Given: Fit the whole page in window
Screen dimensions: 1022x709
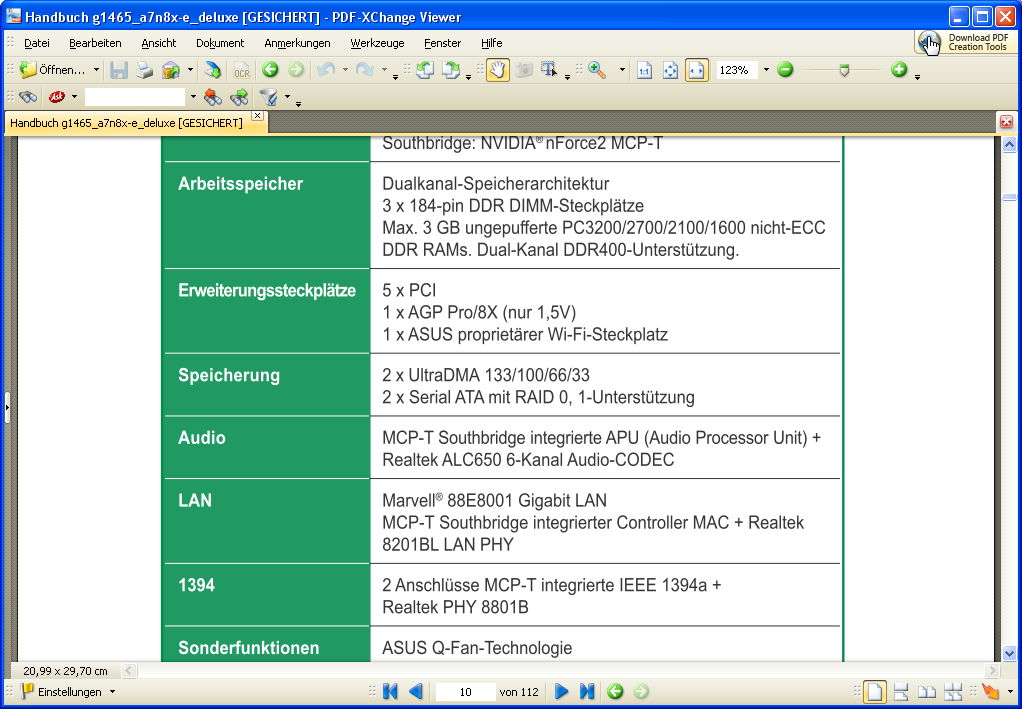Looking at the screenshot, I should (x=670, y=70).
